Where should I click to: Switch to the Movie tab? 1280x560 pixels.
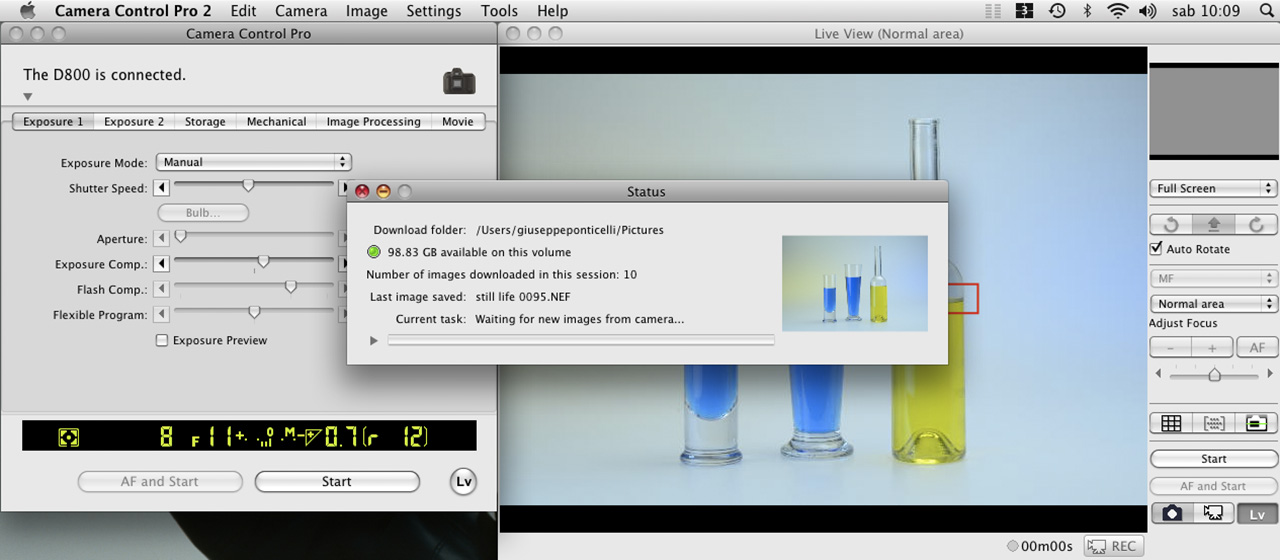click(x=458, y=121)
